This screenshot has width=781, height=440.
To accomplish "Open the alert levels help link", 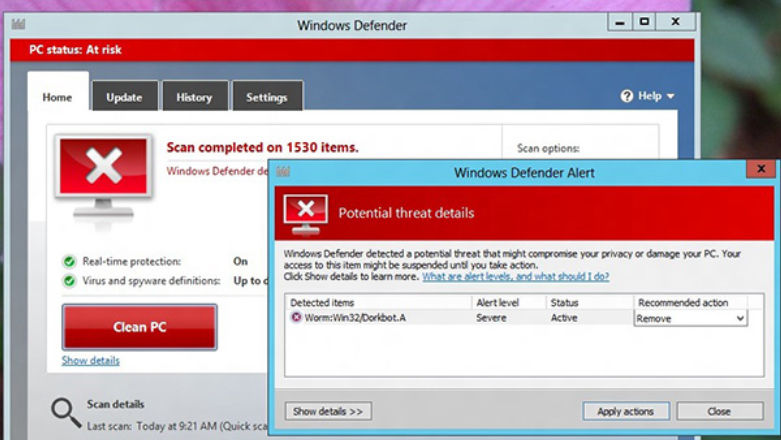I will pyautogui.click(x=516, y=276).
